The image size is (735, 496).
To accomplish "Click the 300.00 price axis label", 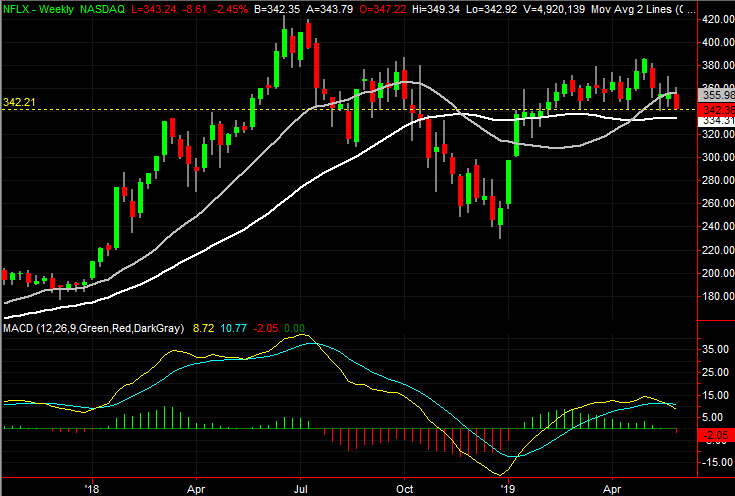I will pos(718,157).
